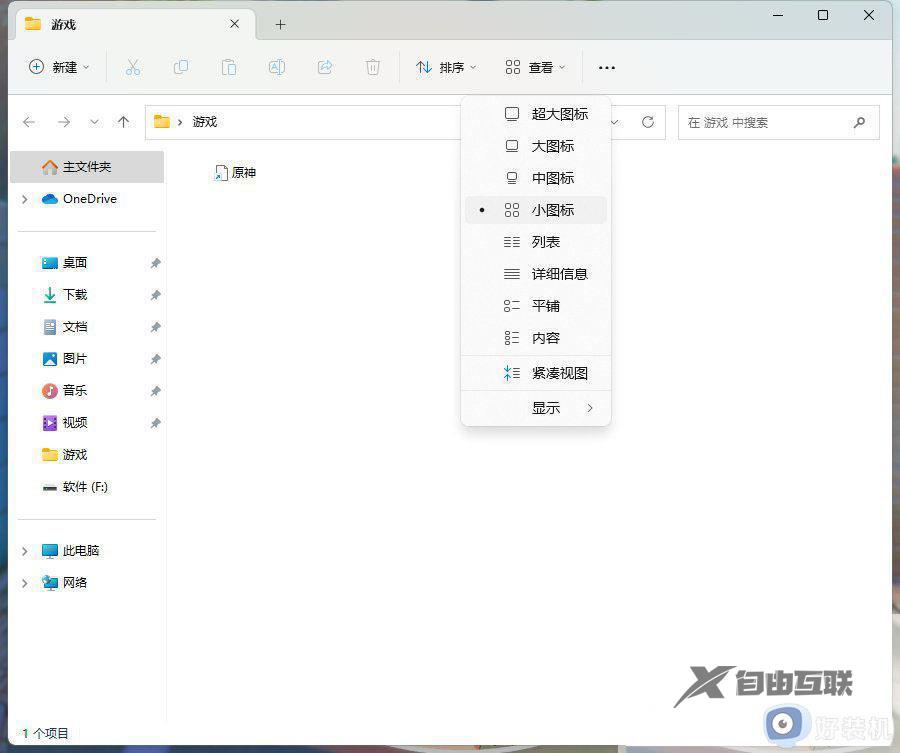Click the 新建 button
Image resolution: width=900 pixels, height=753 pixels.
click(55, 67)
